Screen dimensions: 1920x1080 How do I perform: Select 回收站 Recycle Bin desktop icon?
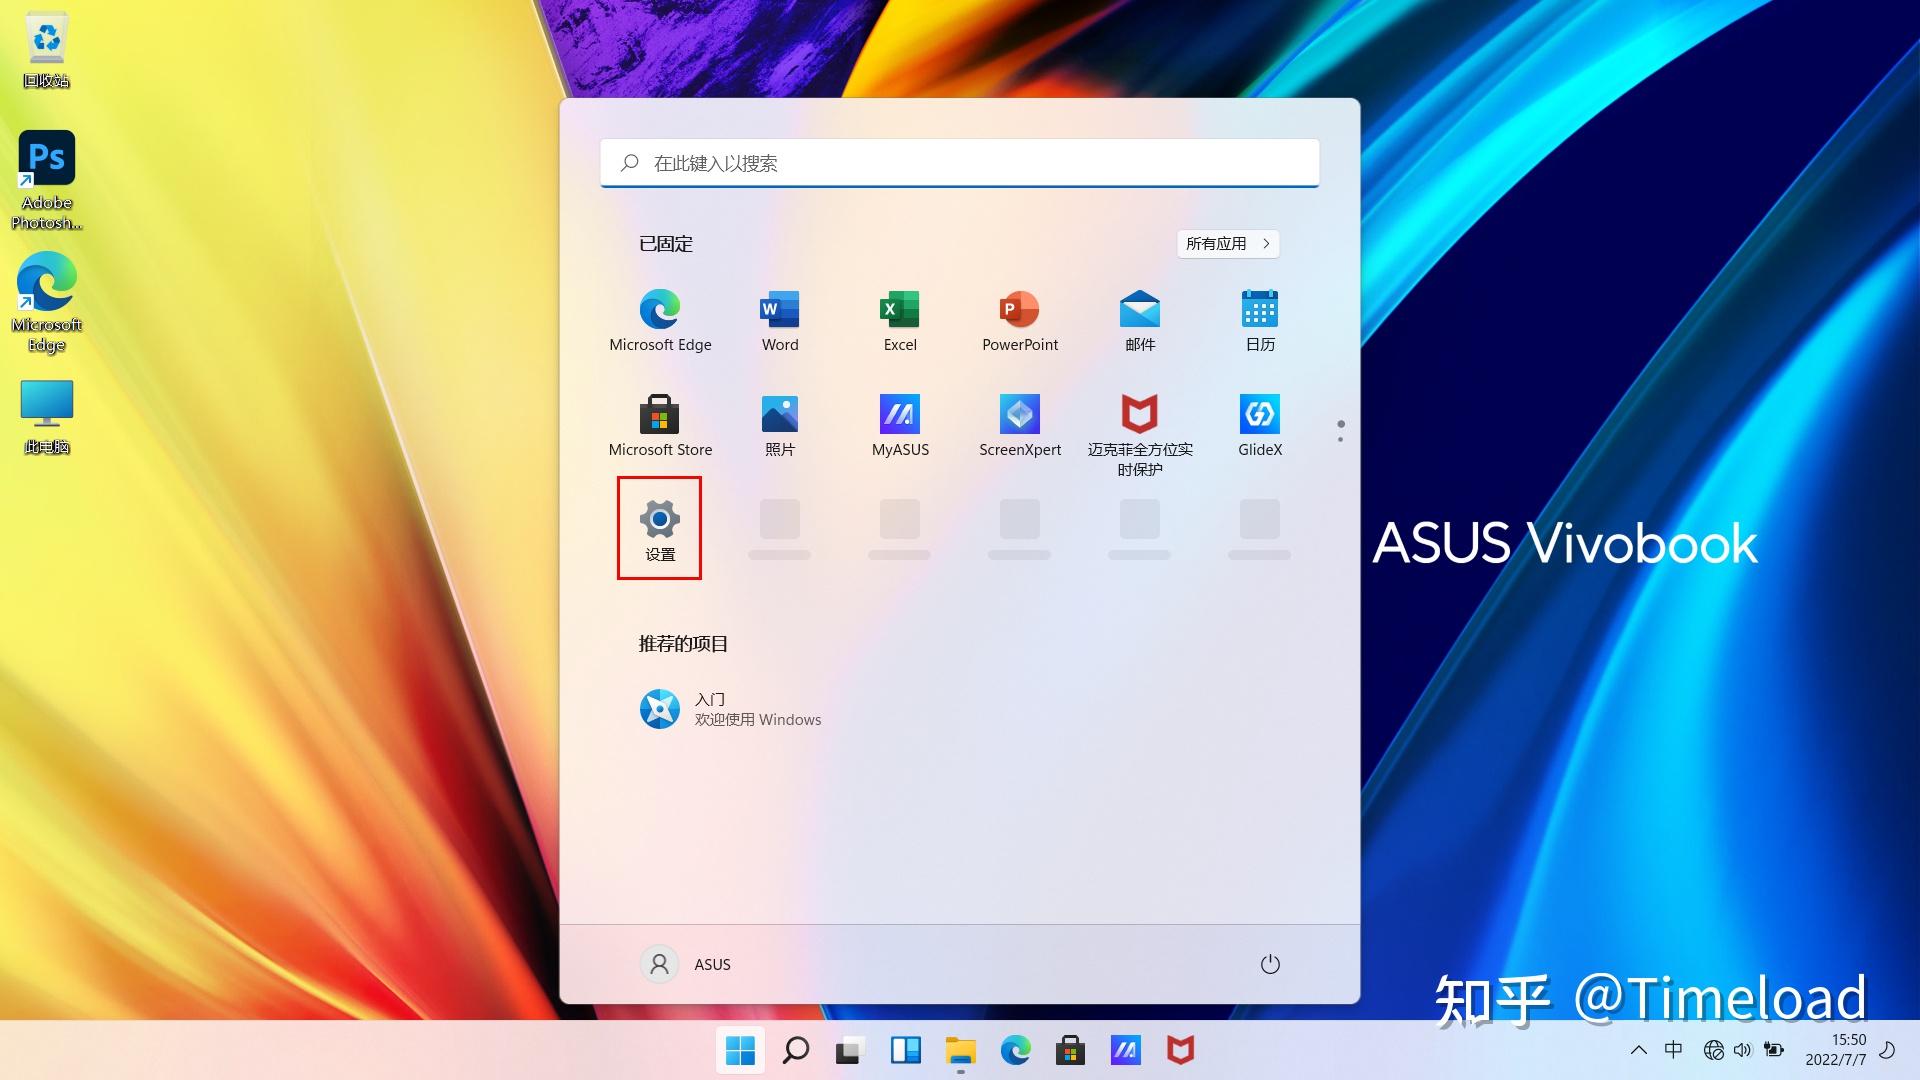47,50
